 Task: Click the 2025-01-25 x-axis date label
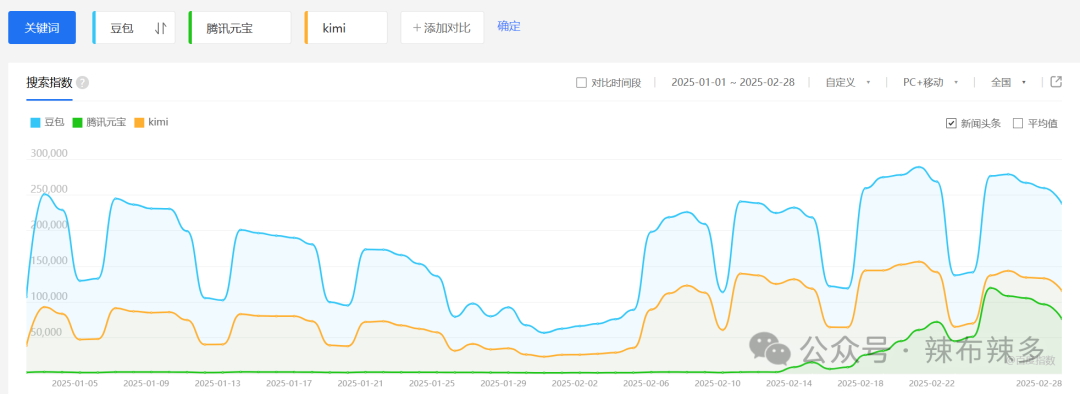pos(433,382)
